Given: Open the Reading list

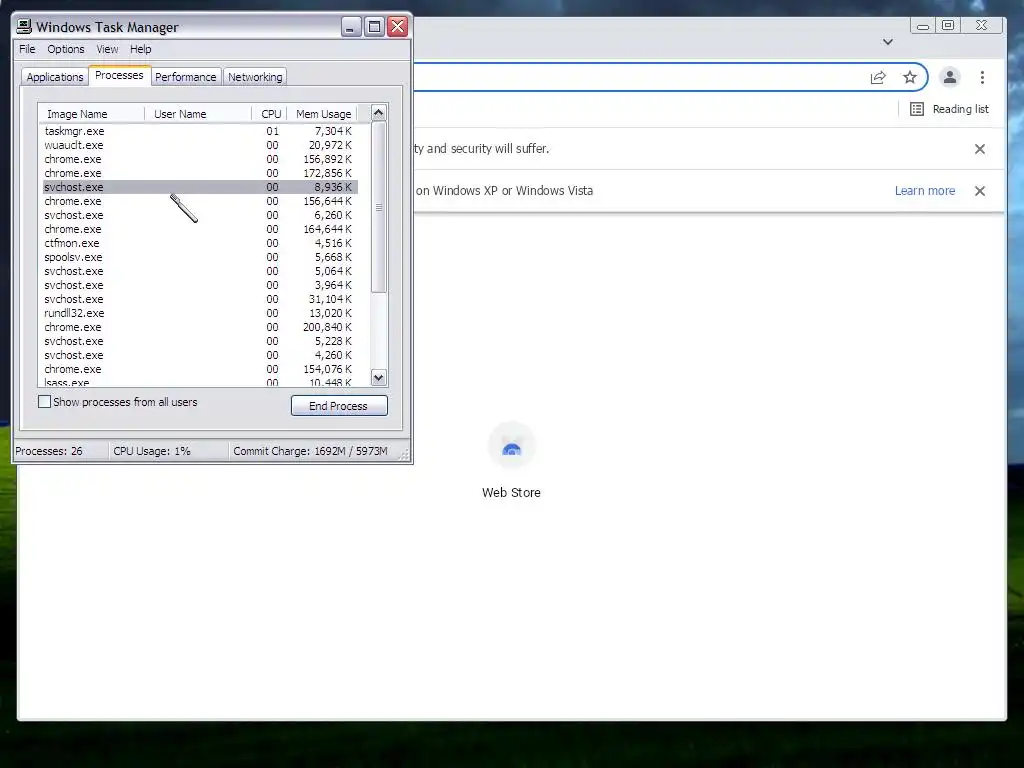Looking at the screenshot, I should (x=950, y=109).
